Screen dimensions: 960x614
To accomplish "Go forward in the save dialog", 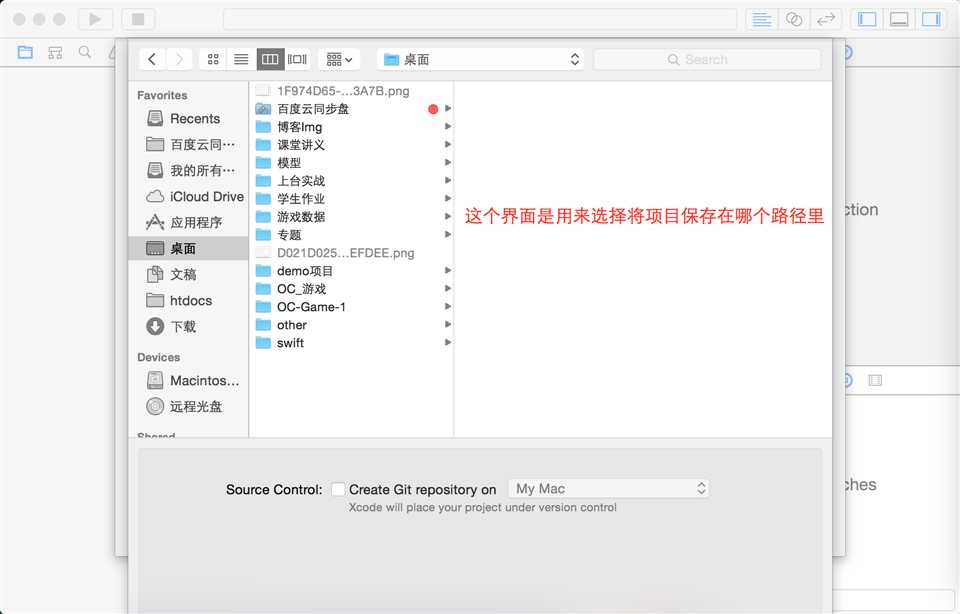I will click(179, 59).
